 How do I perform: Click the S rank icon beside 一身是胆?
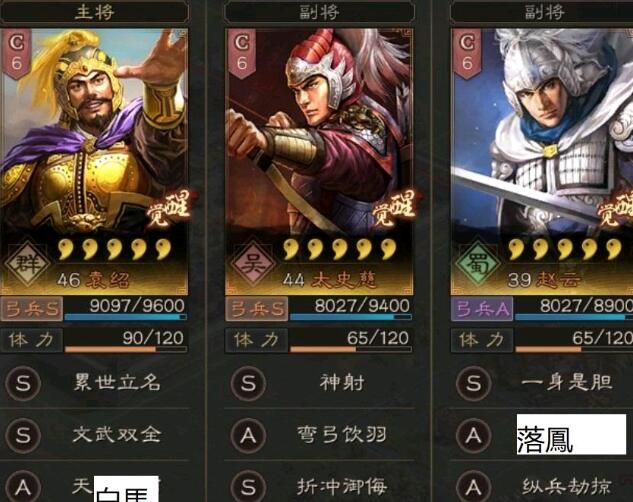coord(474,383)
